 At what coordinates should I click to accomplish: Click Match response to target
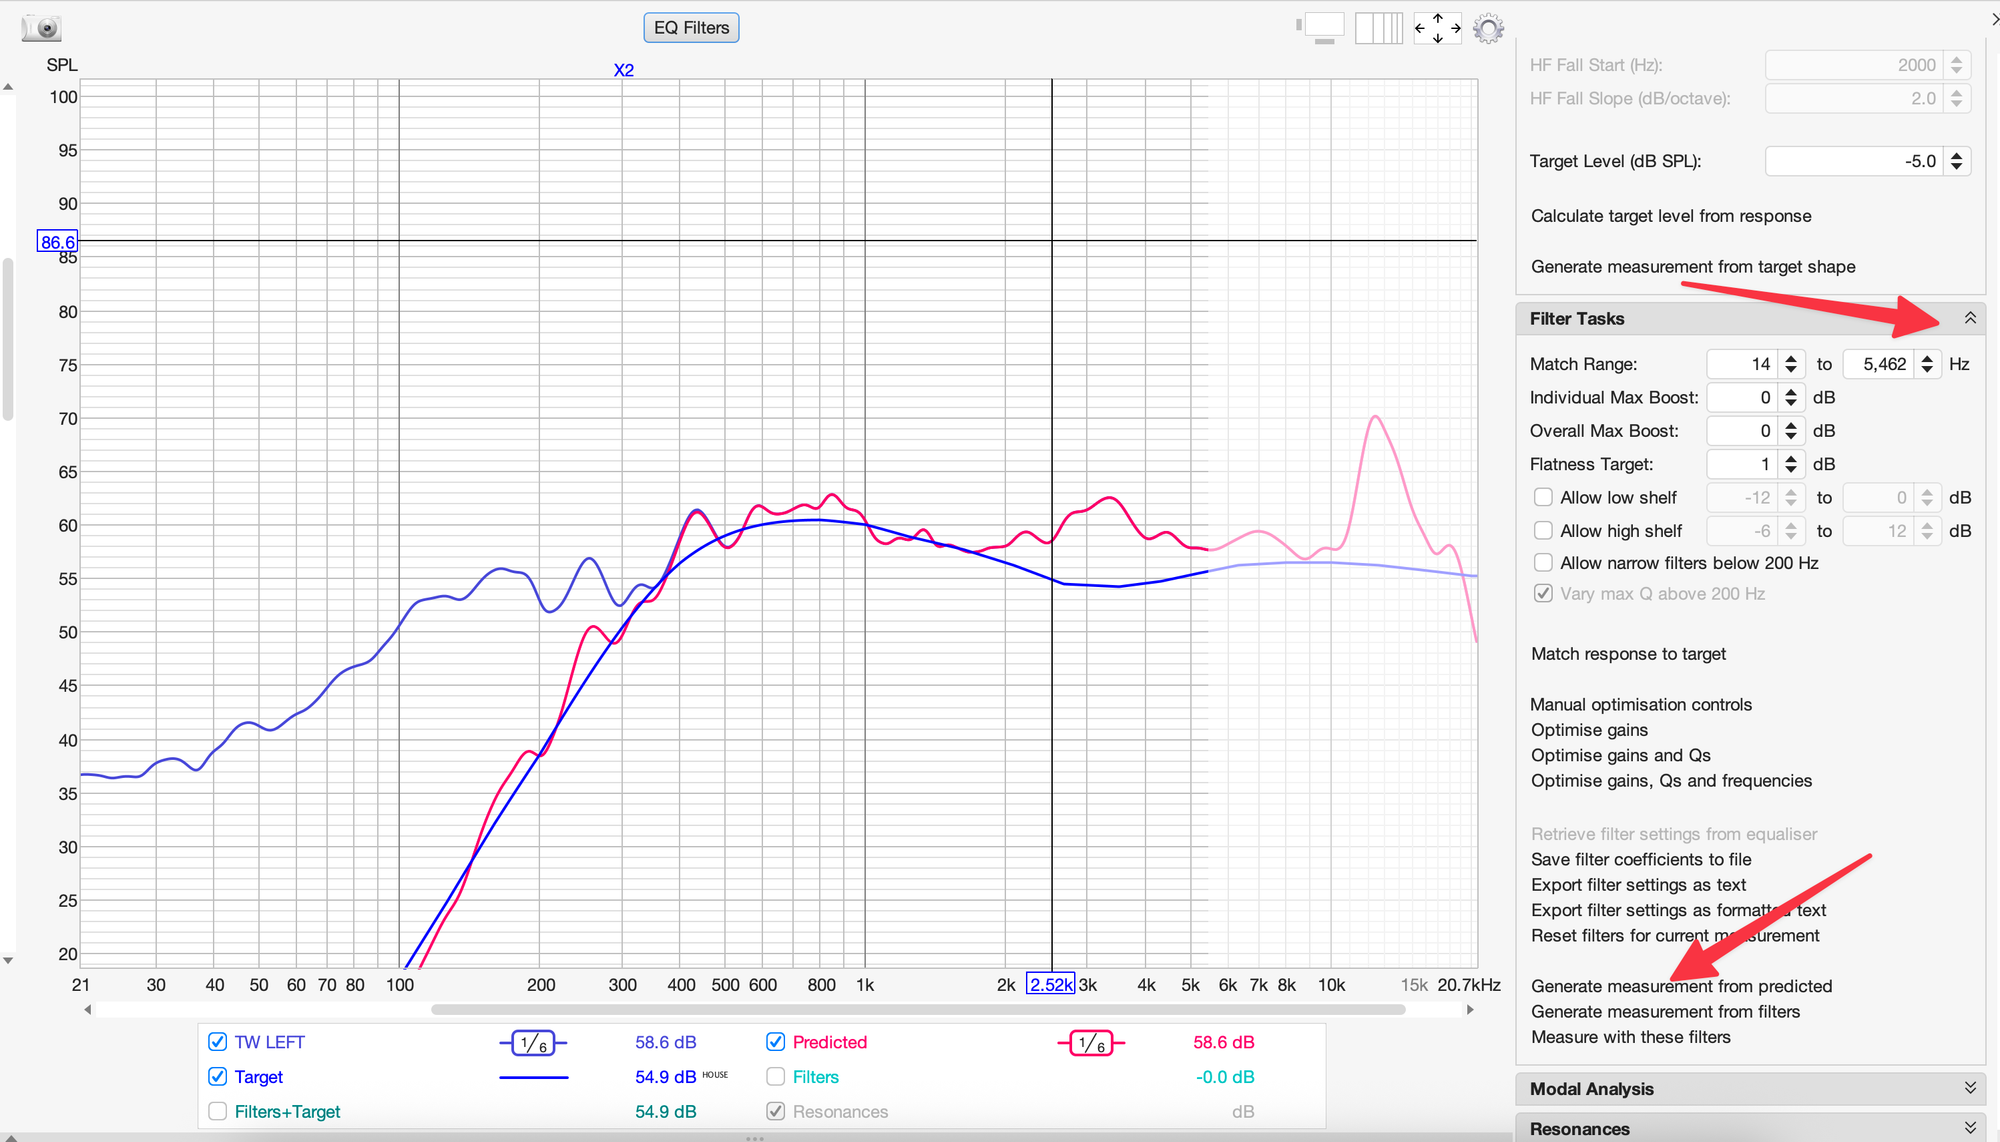tap(1628, 654)
